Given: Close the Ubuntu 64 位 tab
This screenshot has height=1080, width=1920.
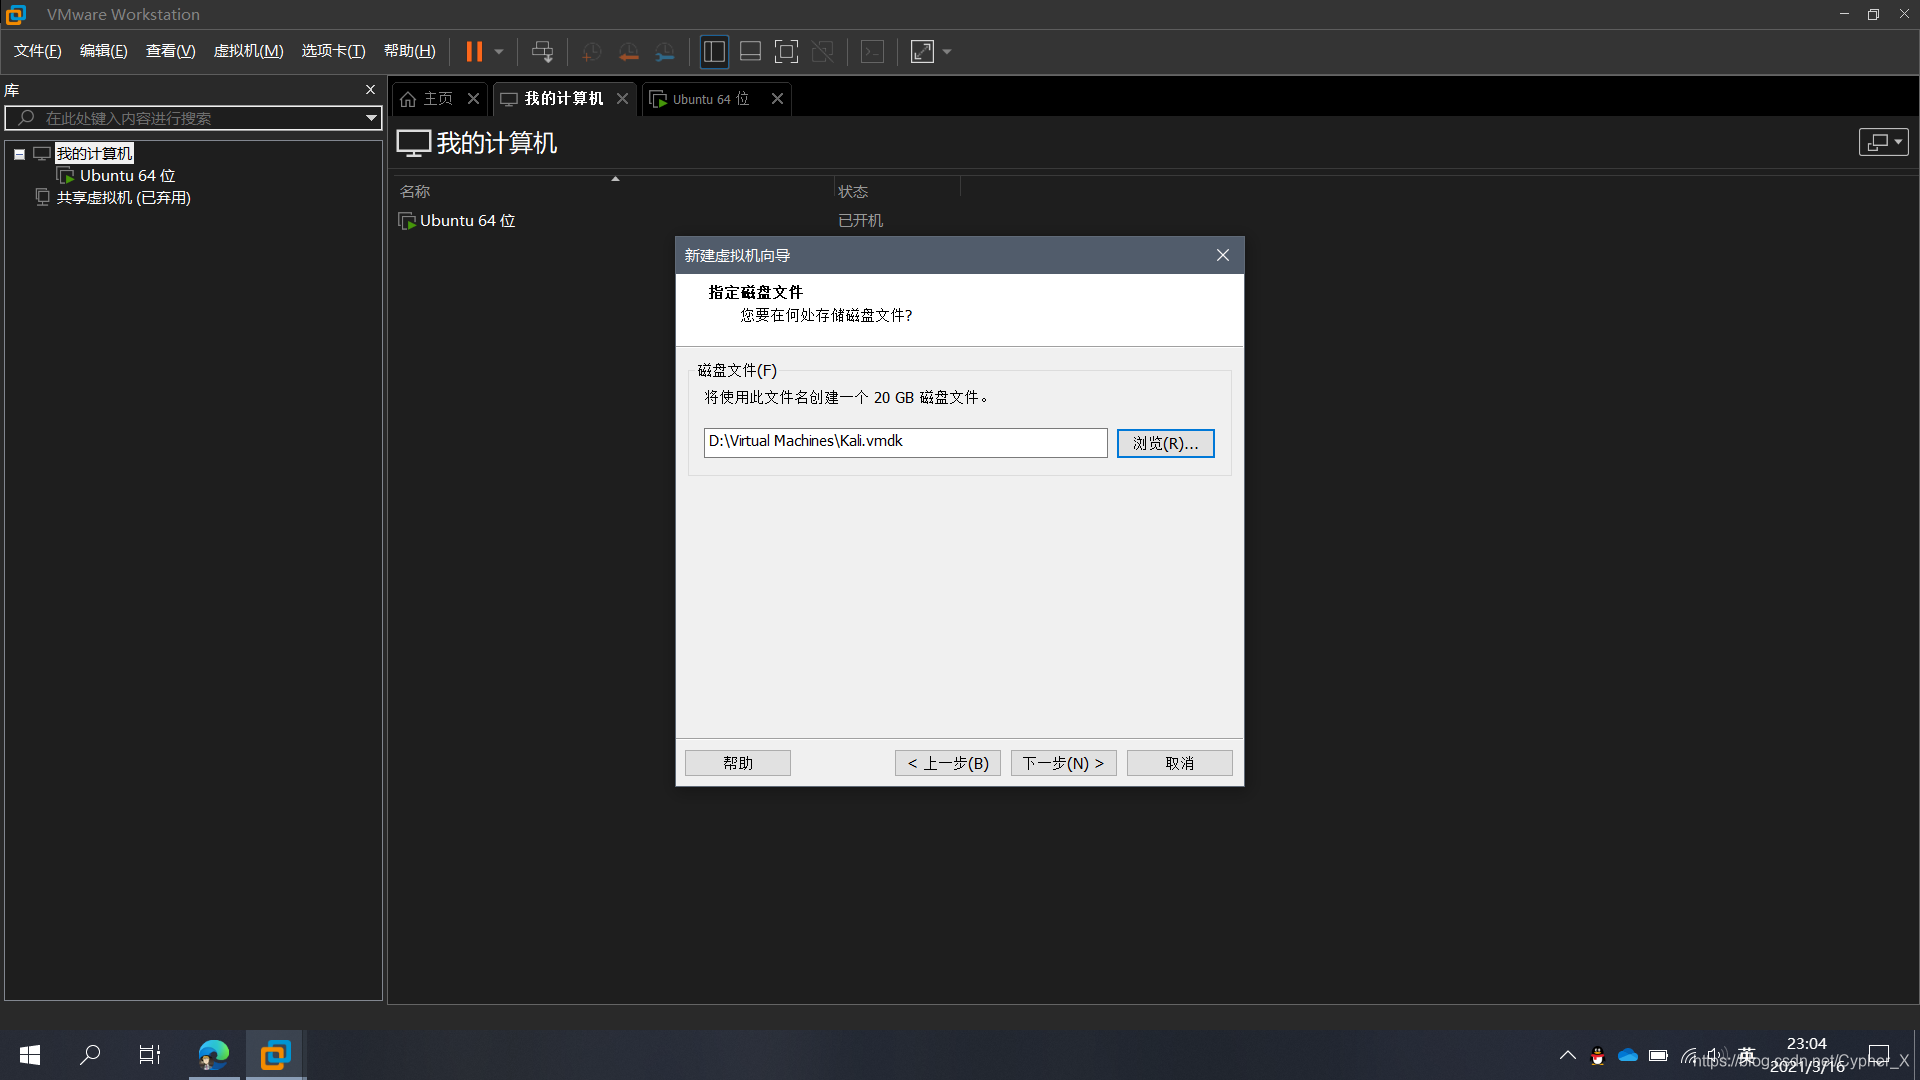Looking at the screenshot, I should tap(777, 99).
